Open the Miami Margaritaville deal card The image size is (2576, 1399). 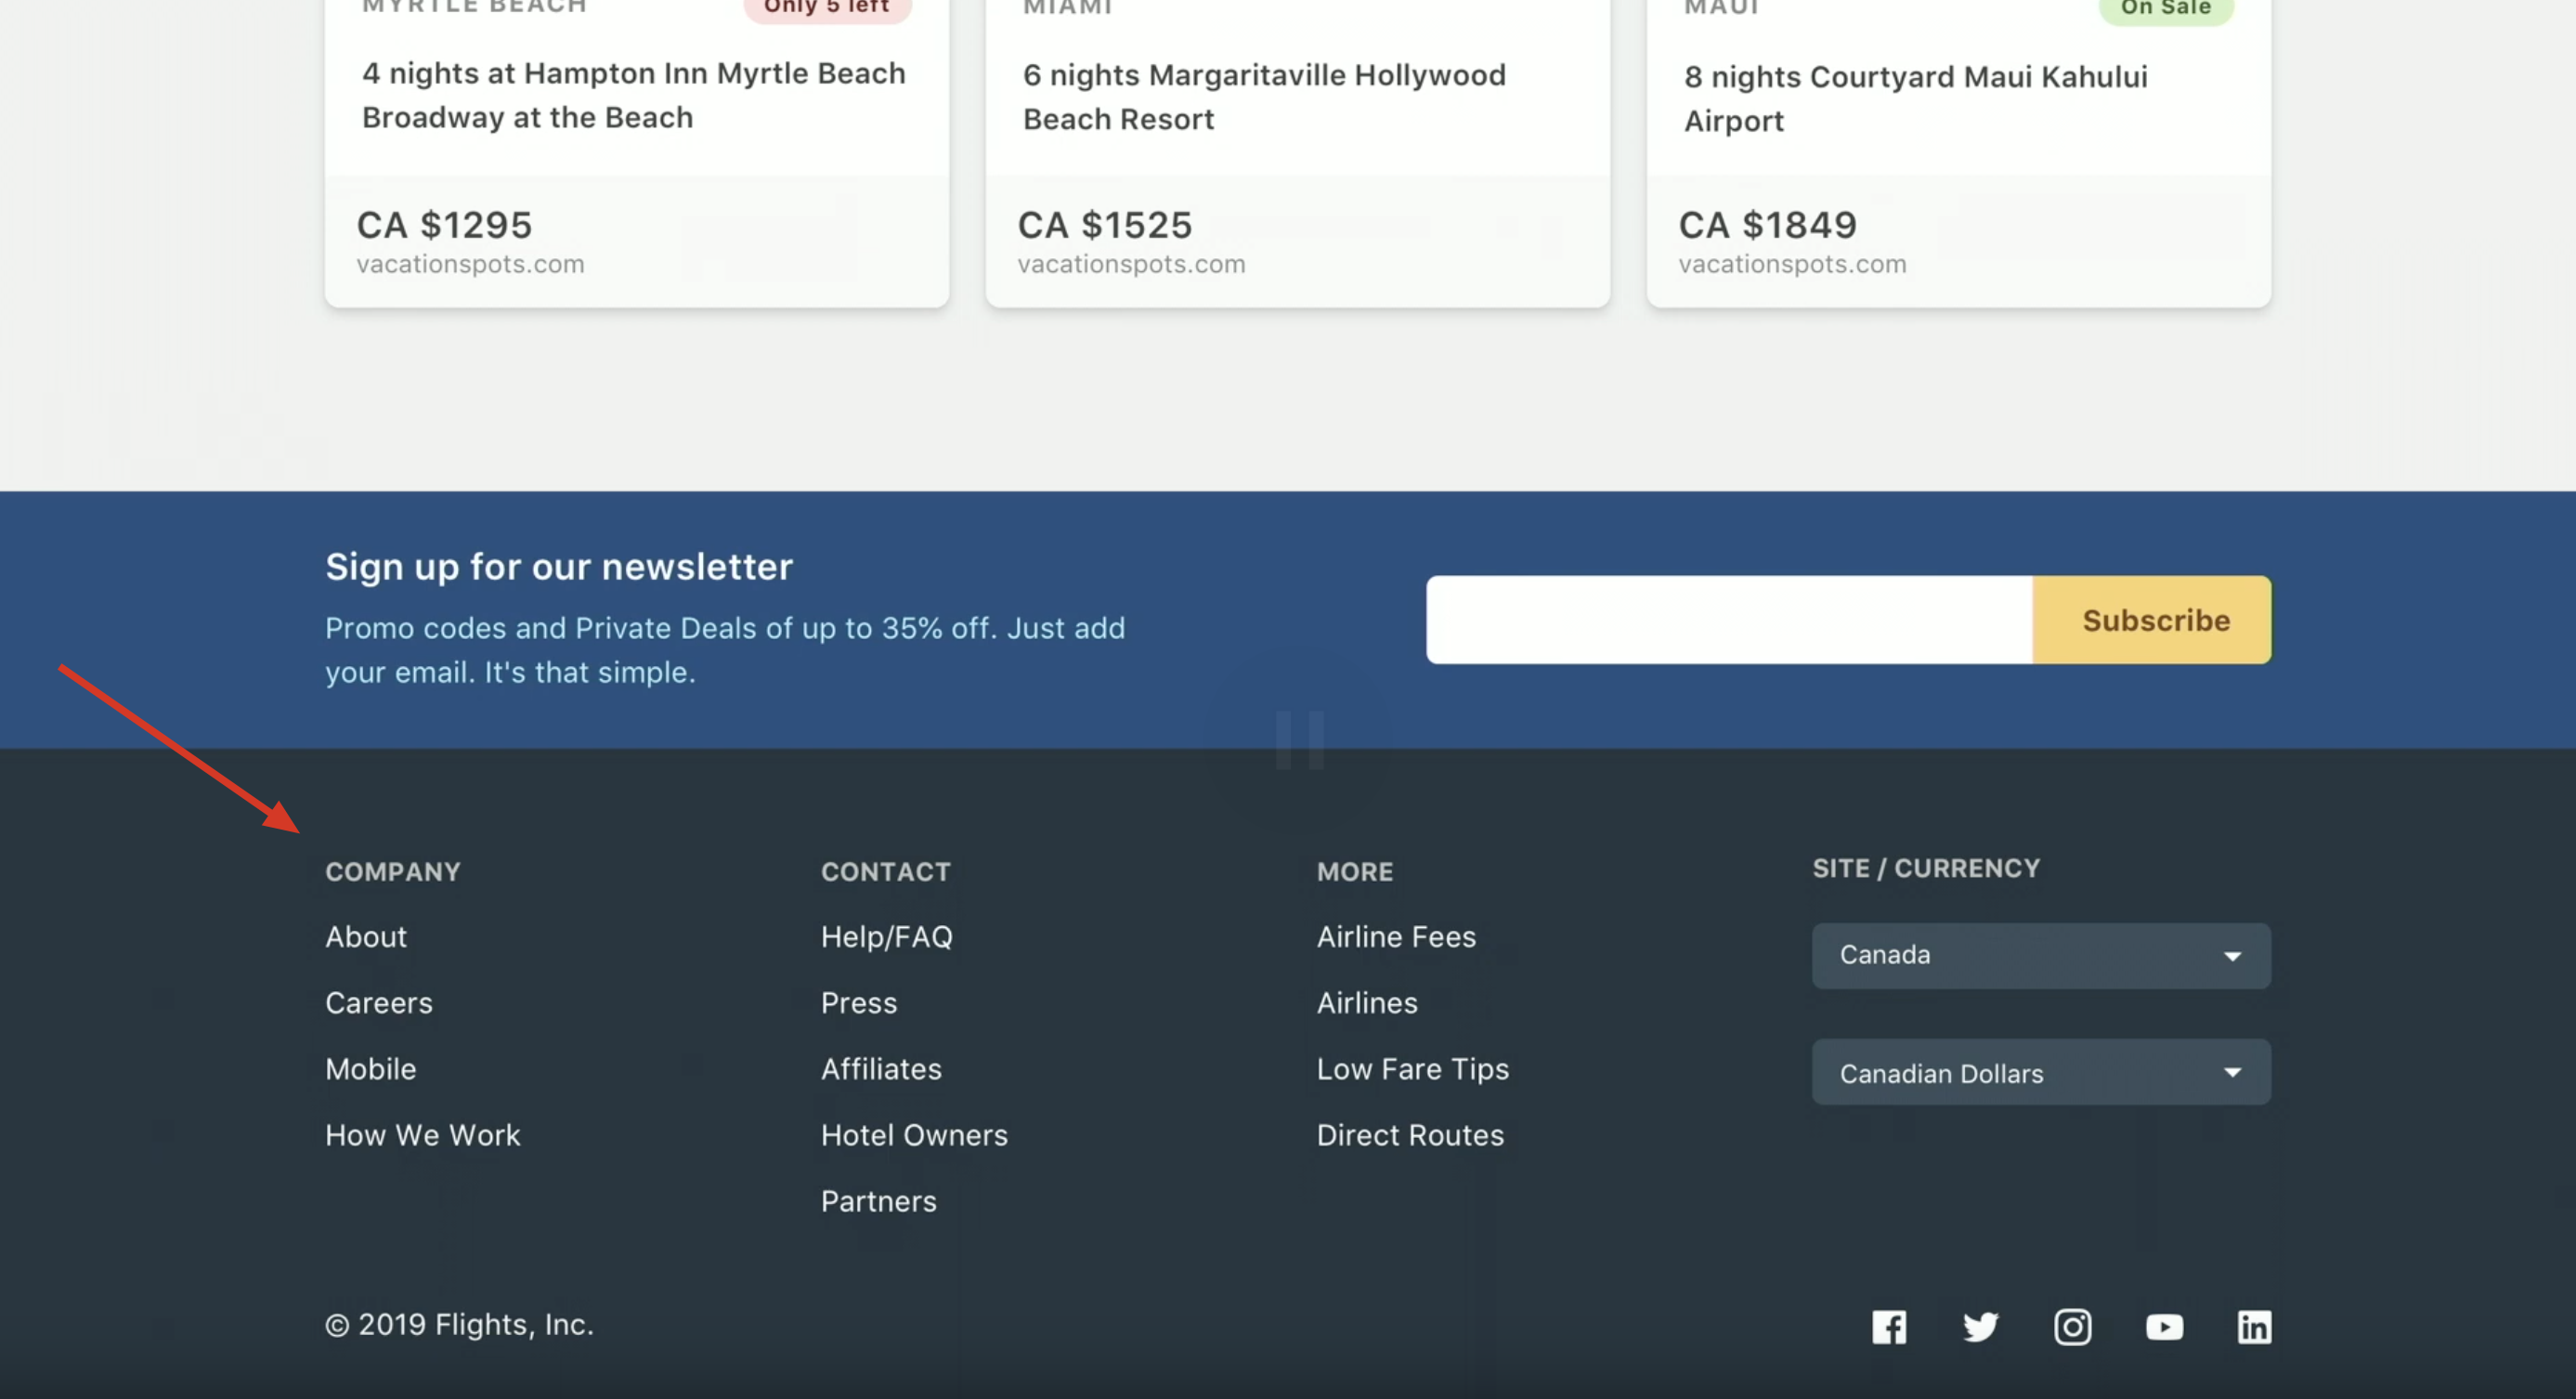(1297, 150)
